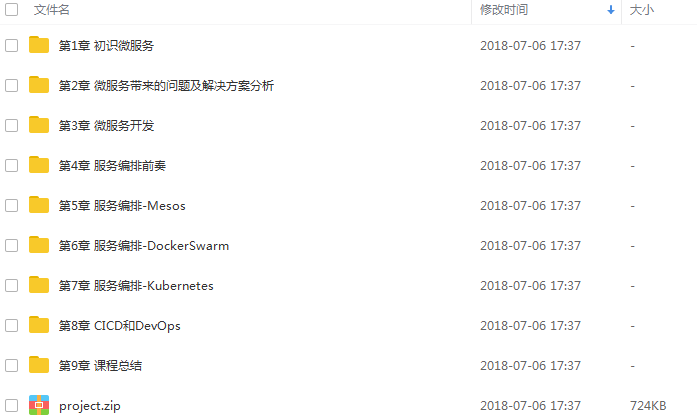Click folder icon next to 第9章 课程总结
This screenshot has height=419, width=697.
click(x=39, y=365)
